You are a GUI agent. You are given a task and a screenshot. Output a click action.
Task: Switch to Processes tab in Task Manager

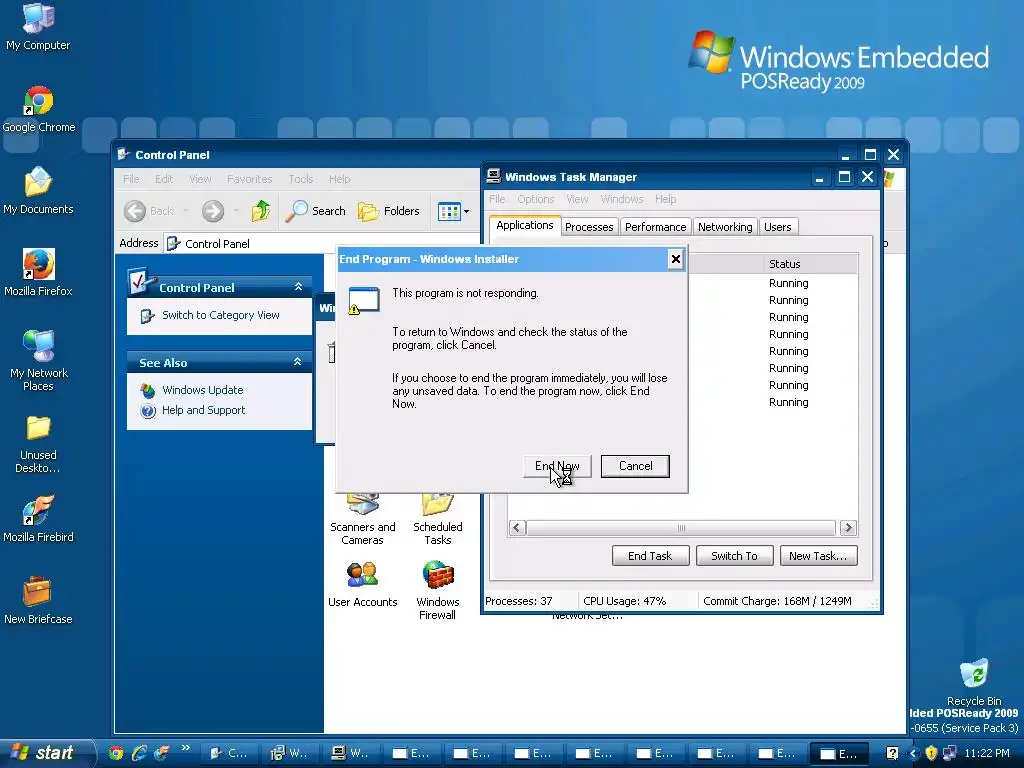(x=589, y=227)
